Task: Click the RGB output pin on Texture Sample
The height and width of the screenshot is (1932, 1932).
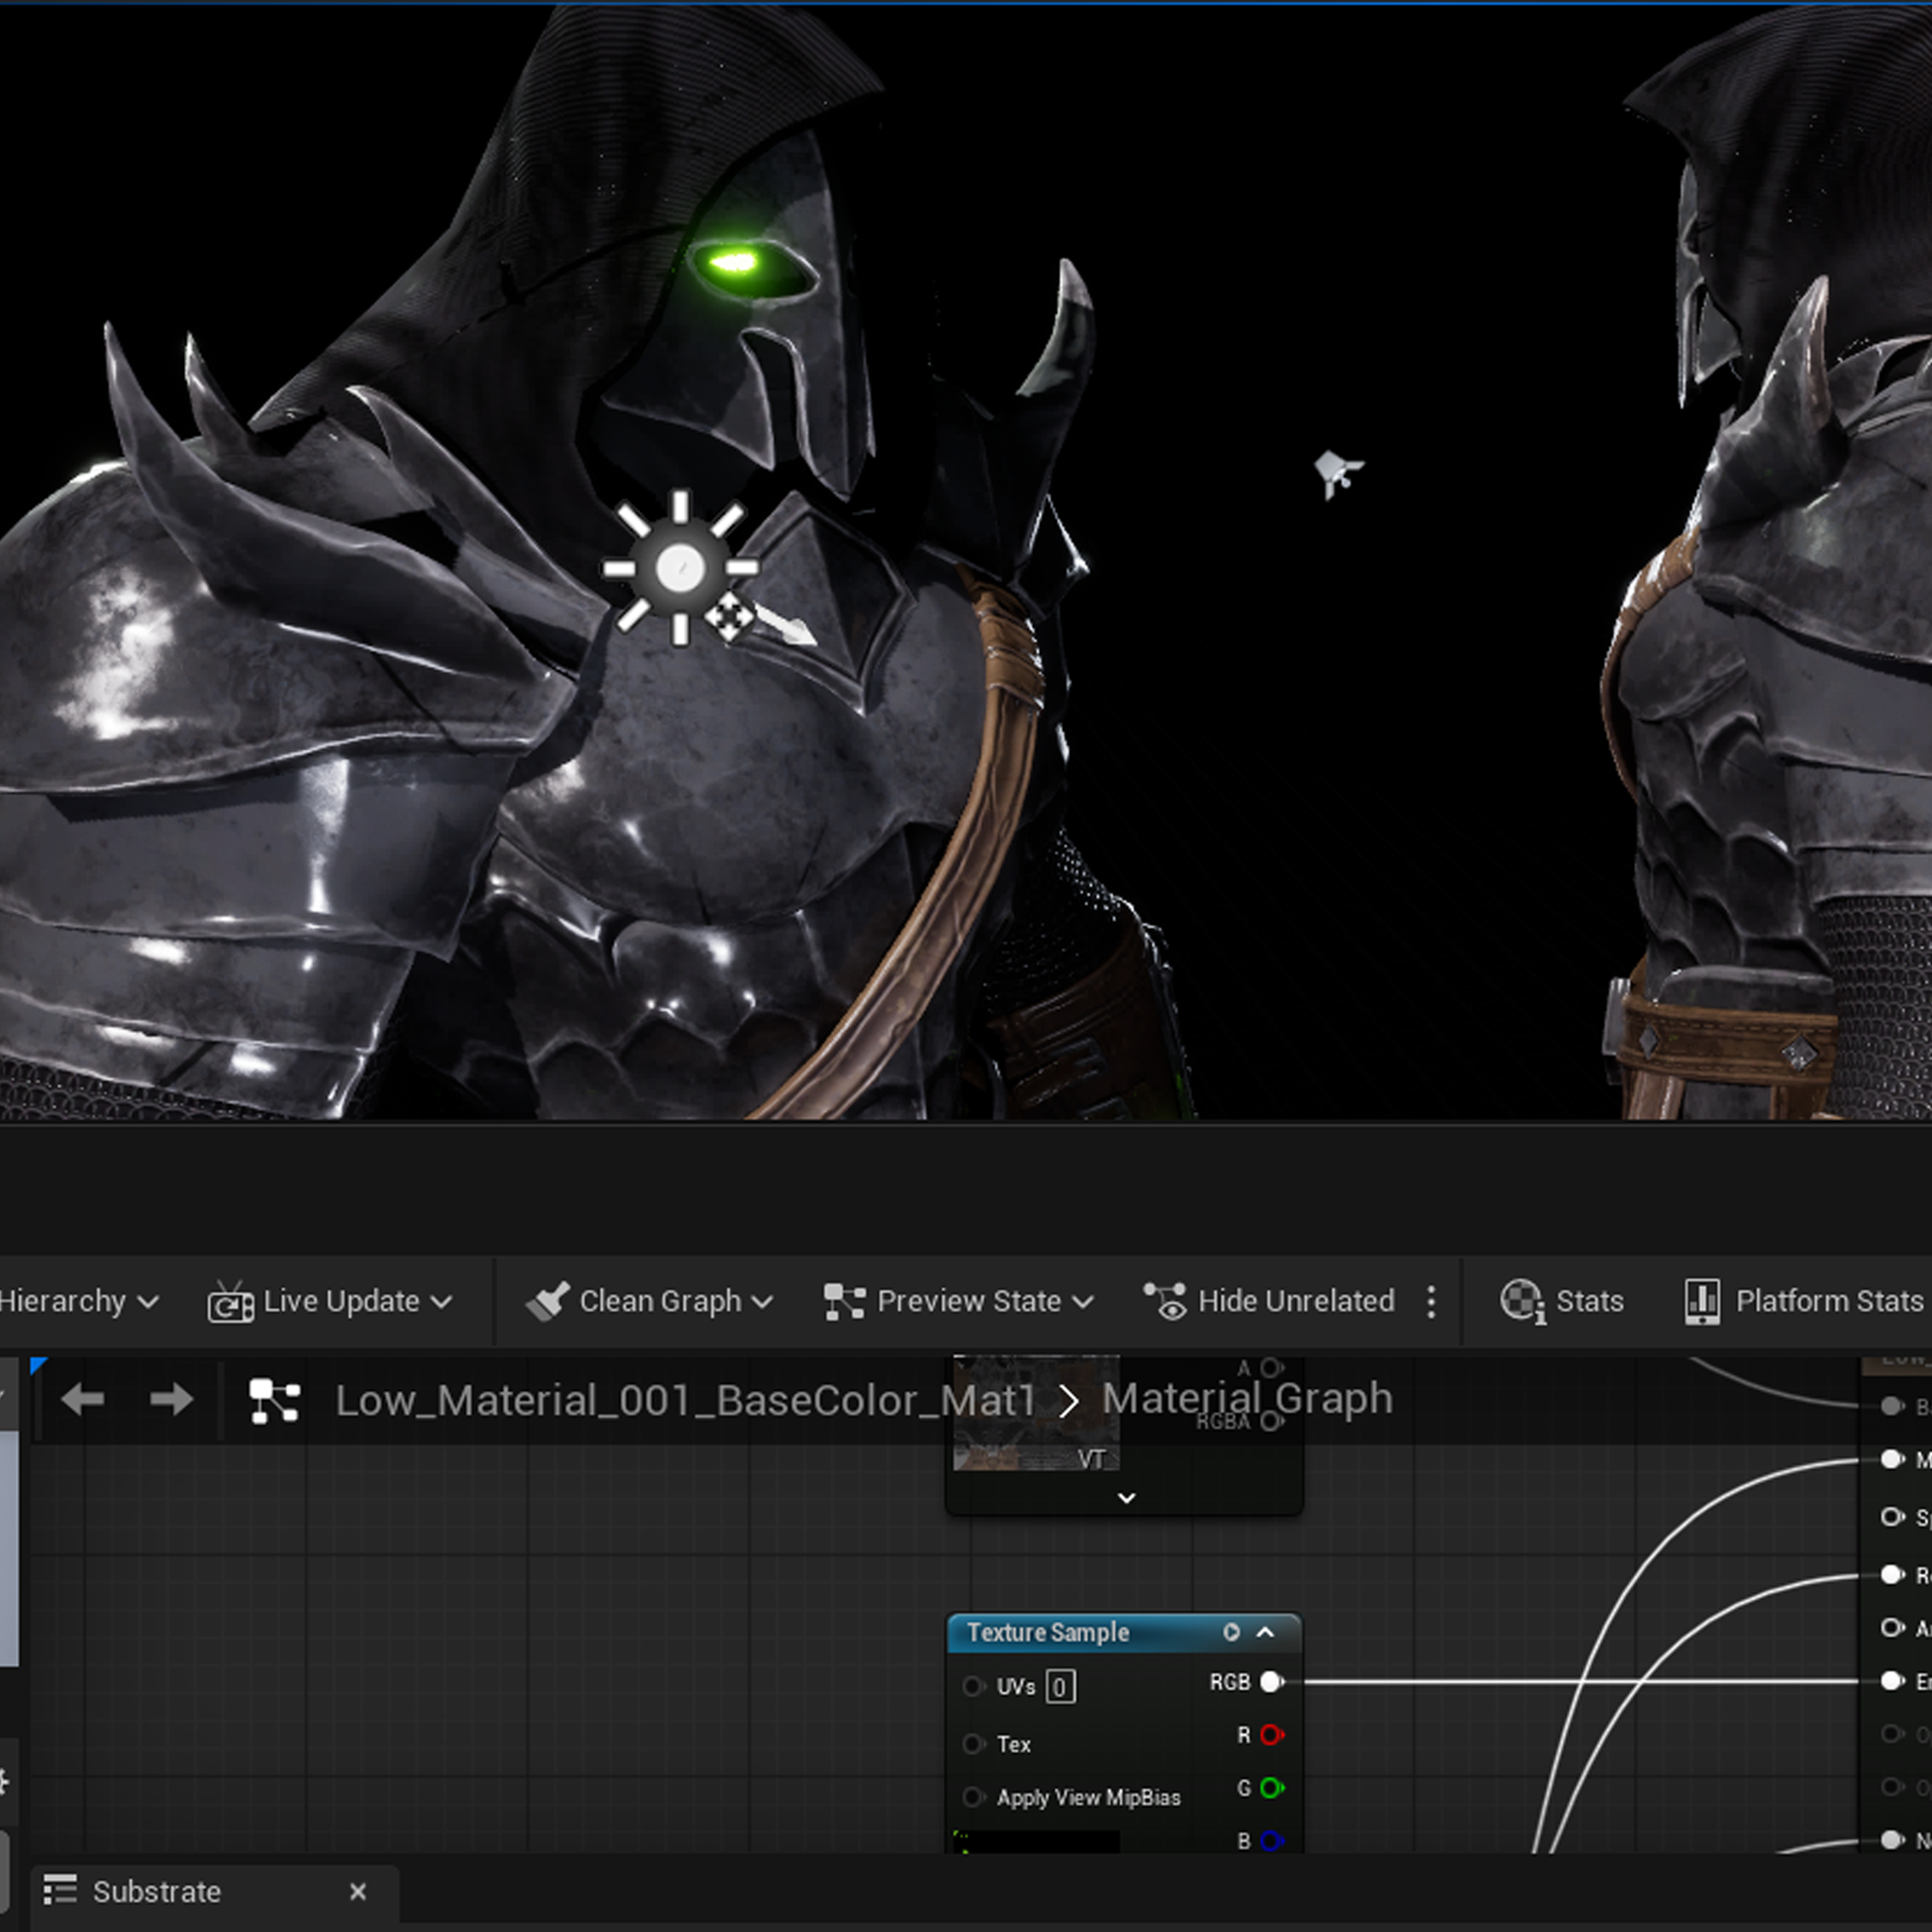Action: point(1272,1682)
